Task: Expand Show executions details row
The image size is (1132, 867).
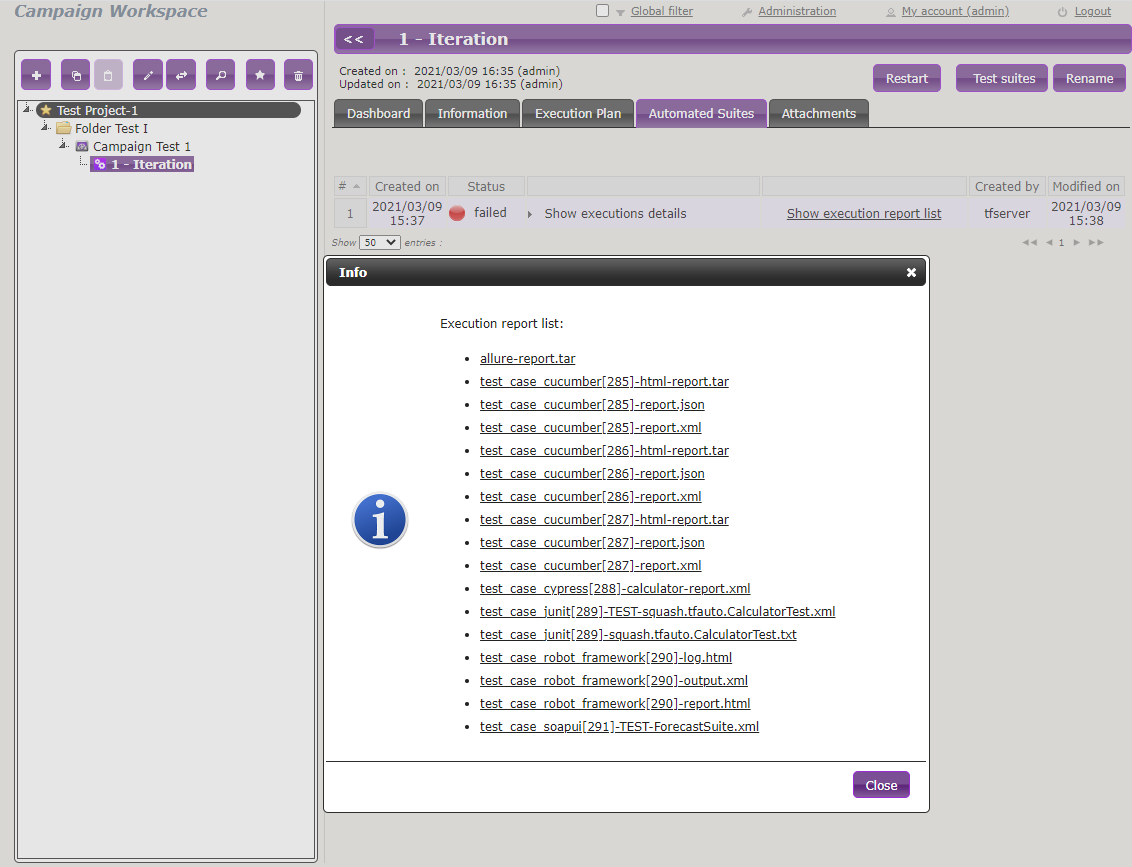Action: click(x=530, y=214)
